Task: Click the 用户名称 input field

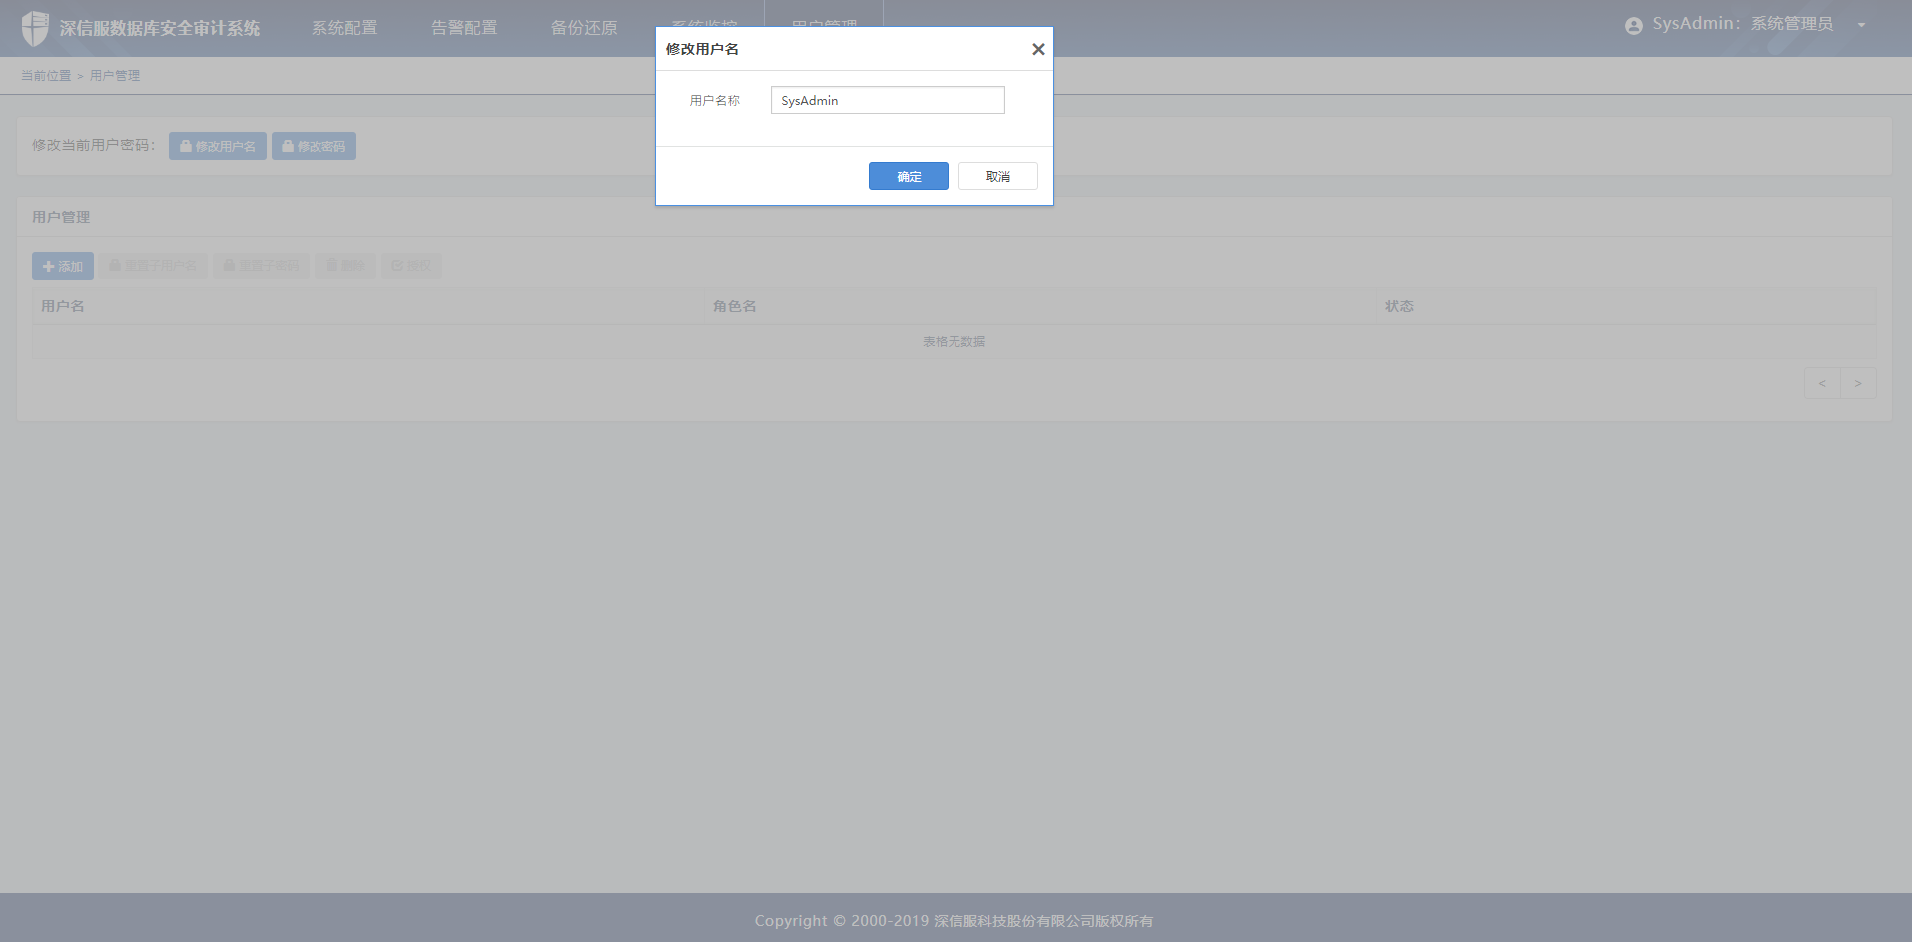Action: click(x=887, y=100)
